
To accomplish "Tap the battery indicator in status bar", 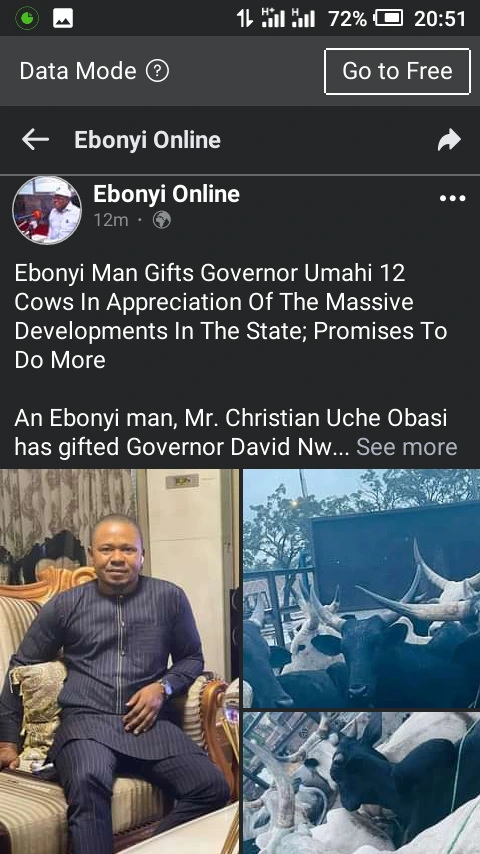I will coord(388,19).
